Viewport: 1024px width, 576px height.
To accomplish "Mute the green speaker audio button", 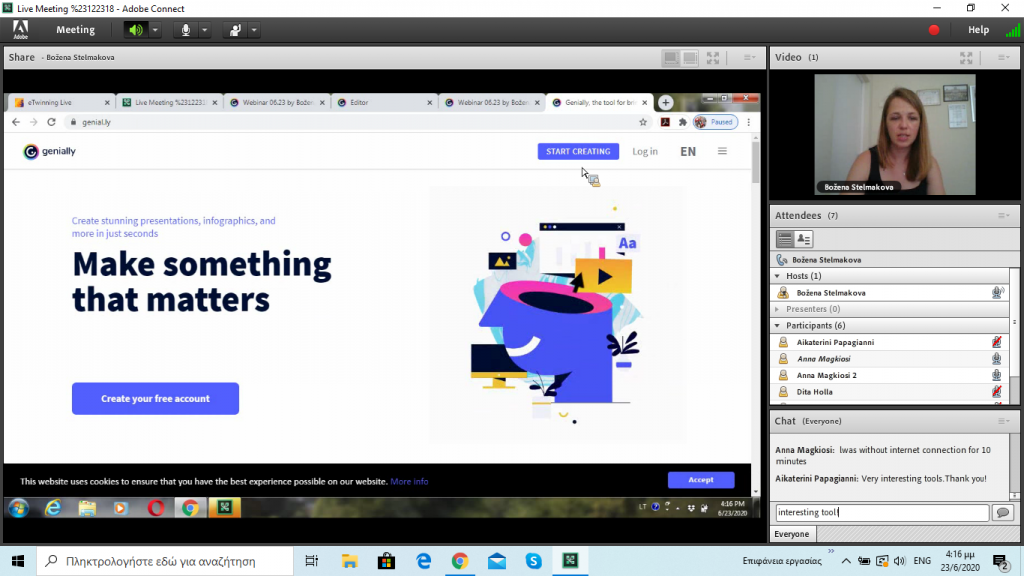I will pos(135,30).
